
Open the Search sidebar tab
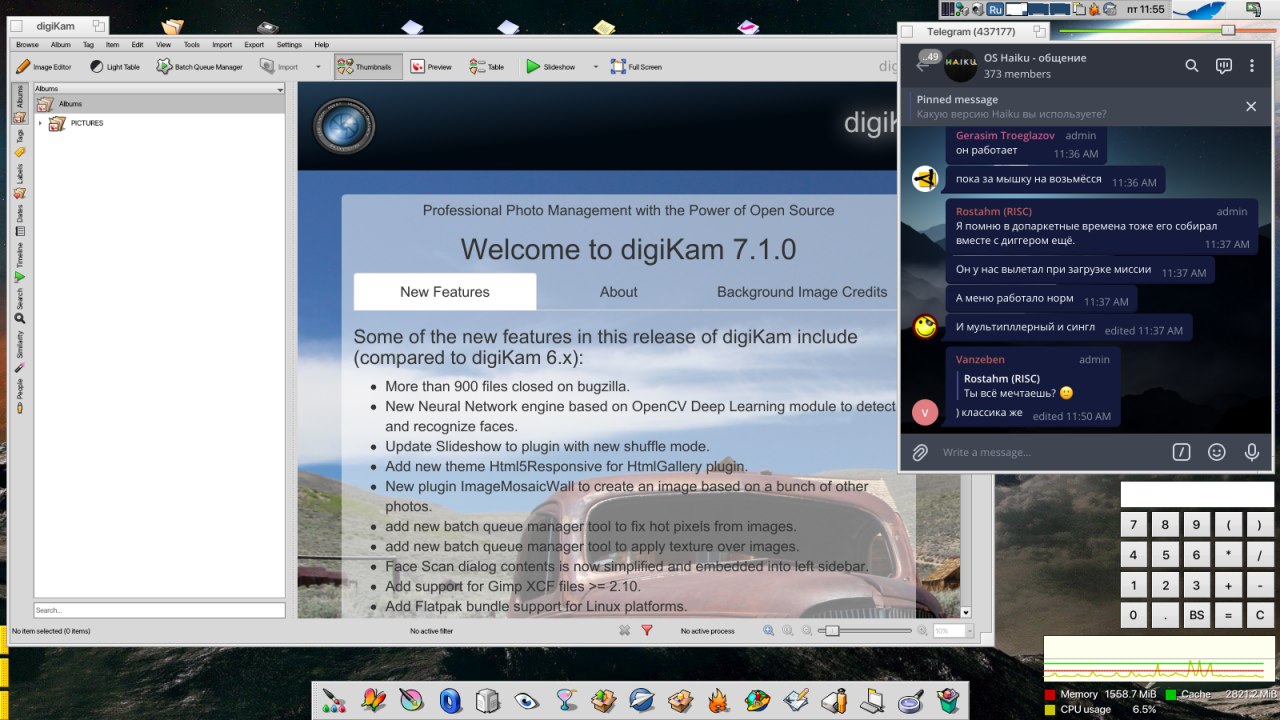[x=19, y=305]
